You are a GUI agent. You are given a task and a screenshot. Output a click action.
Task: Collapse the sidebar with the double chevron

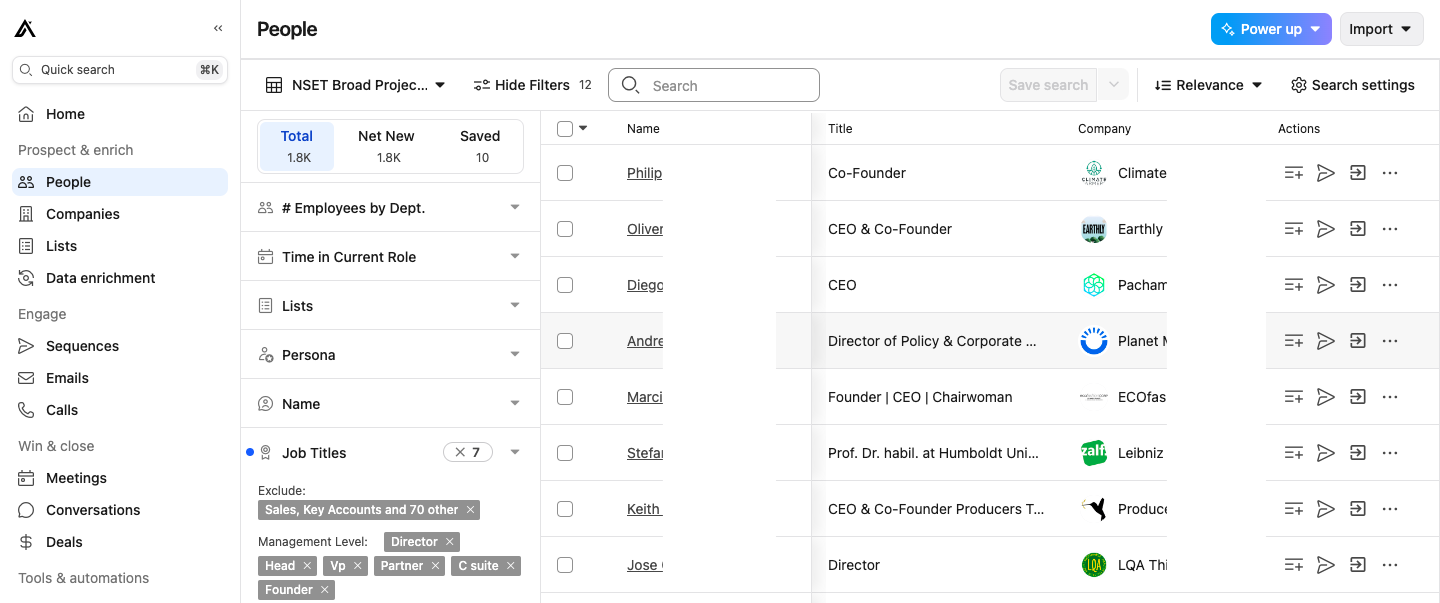[218, 29]
